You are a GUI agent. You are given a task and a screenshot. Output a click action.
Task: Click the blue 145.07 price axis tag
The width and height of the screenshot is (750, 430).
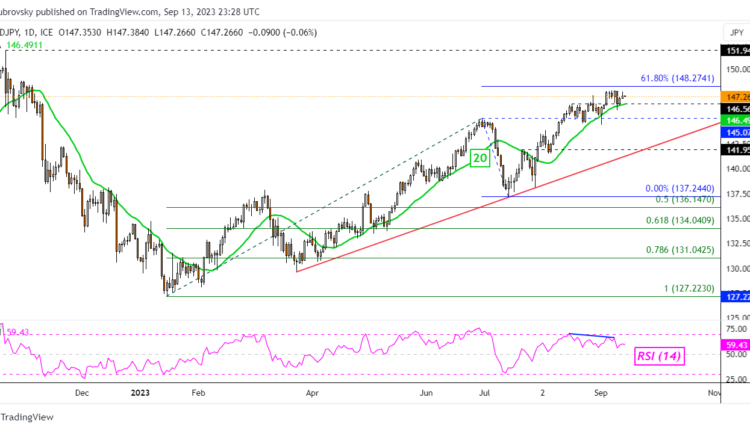click(x=735, y=130)
